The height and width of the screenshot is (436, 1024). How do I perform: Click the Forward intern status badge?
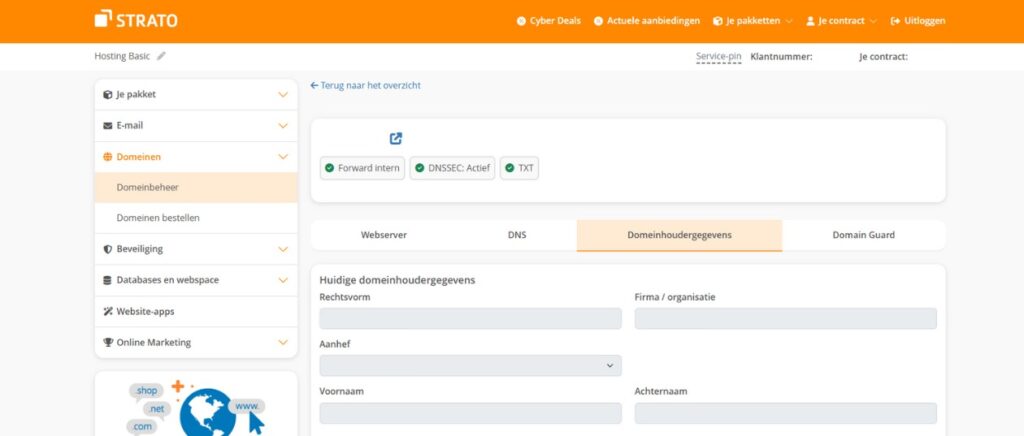[x=362, y=168]
